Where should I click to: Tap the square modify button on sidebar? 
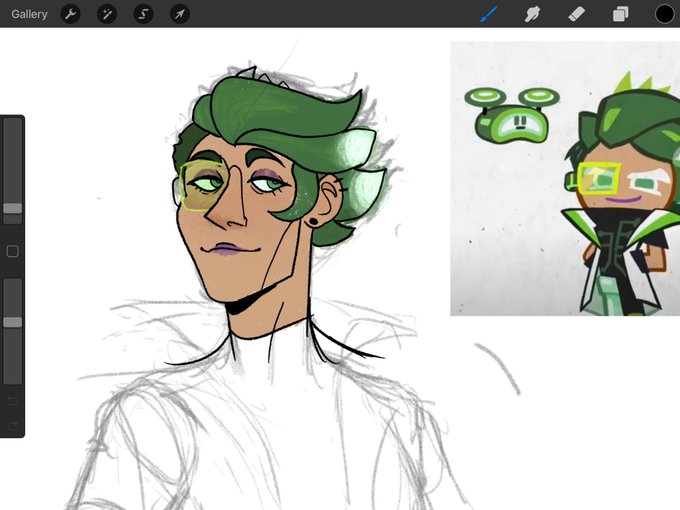pos(13,251)
